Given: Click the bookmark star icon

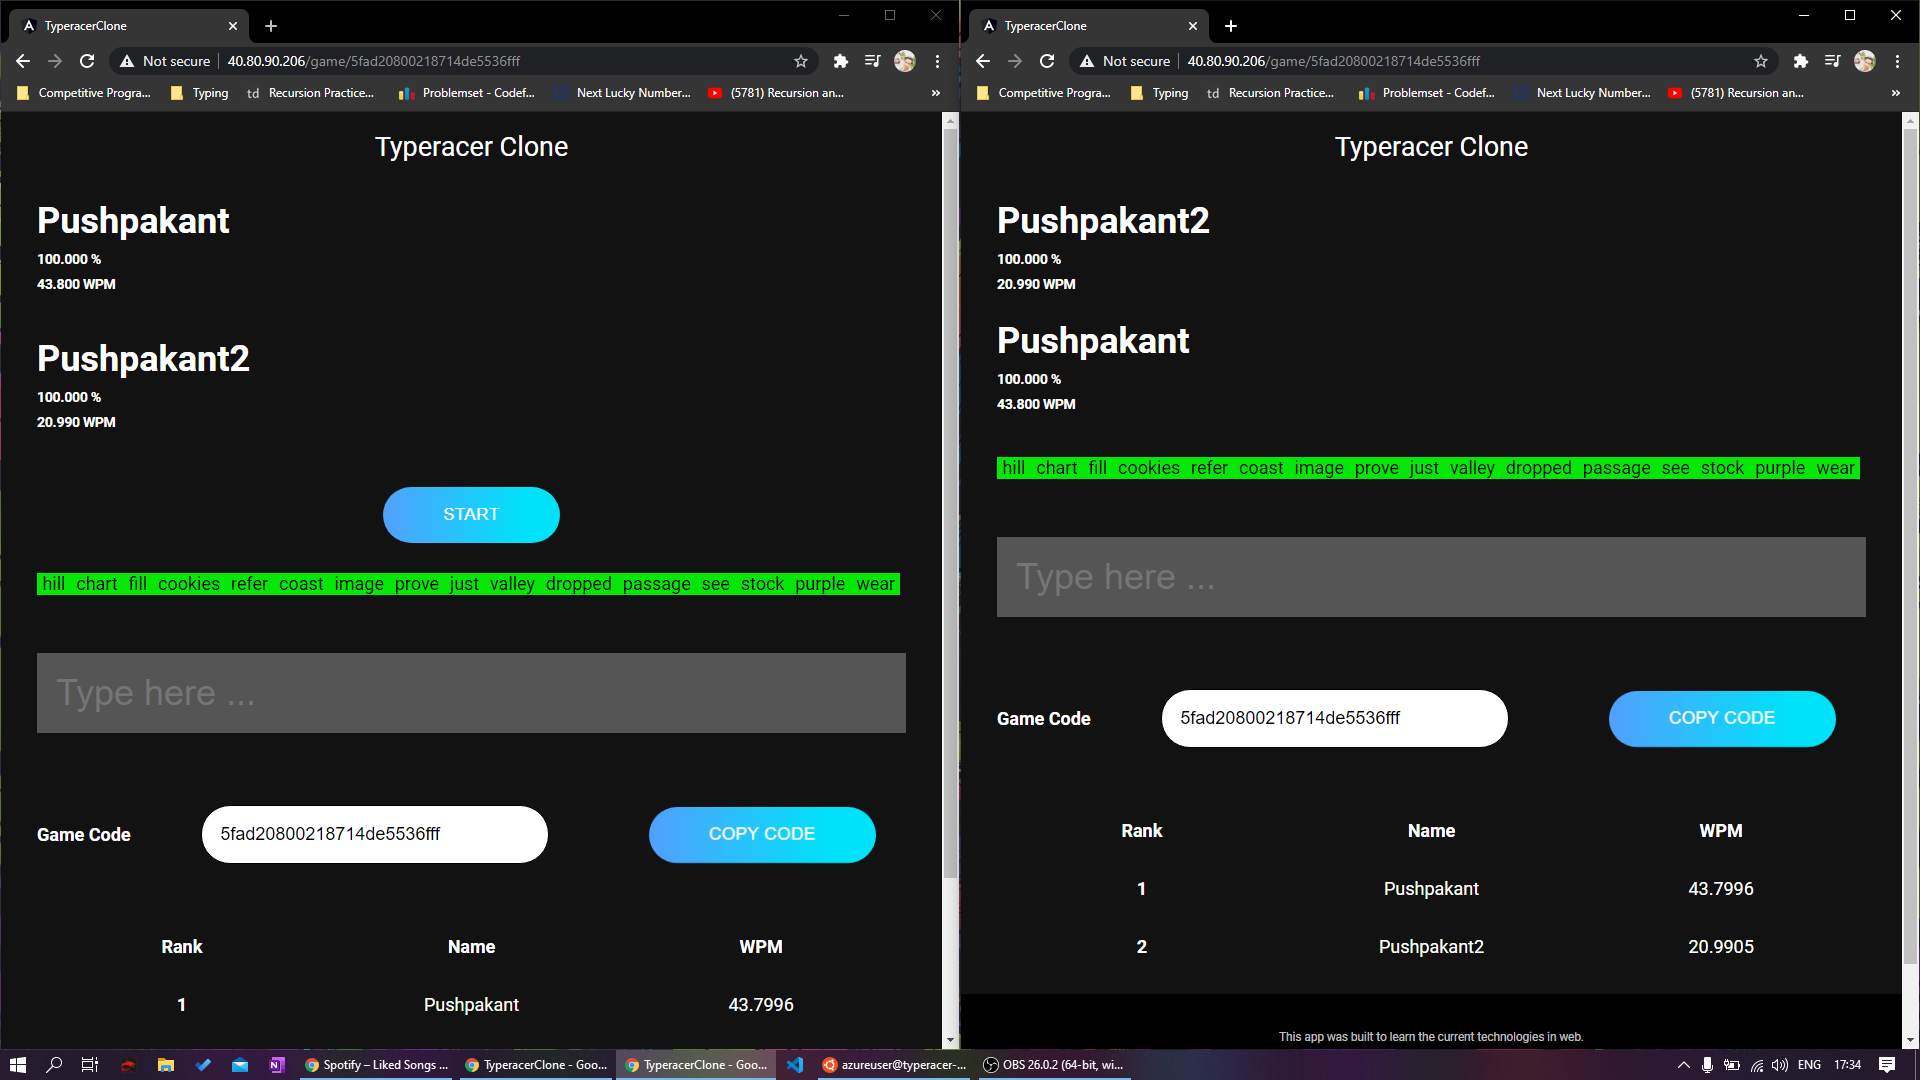Looking at the screenshot, I should click(800, 61).
